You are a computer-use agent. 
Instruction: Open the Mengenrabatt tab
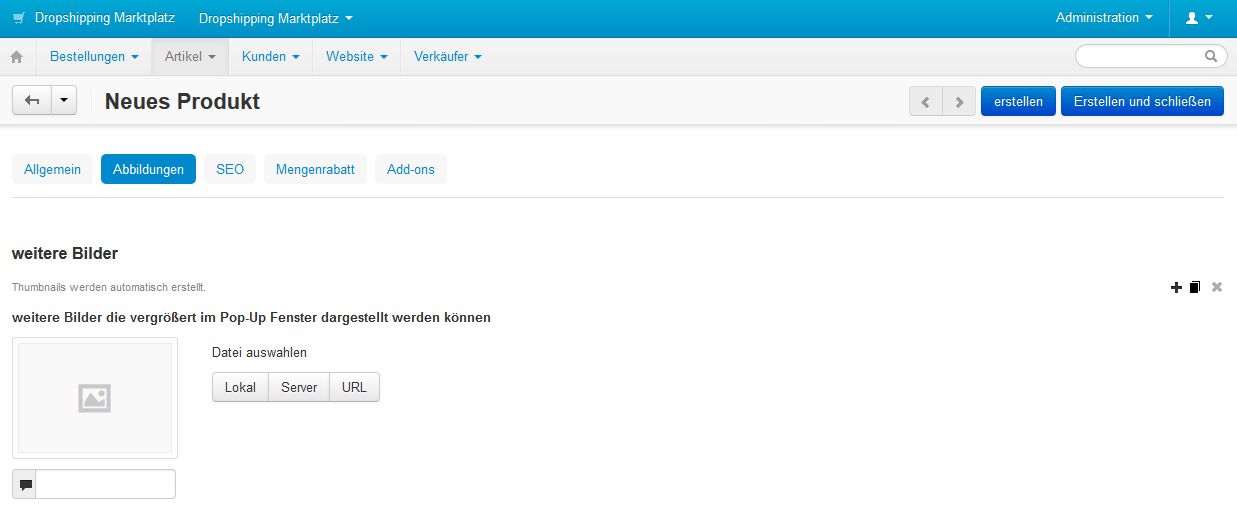click(x=315, y=169)
